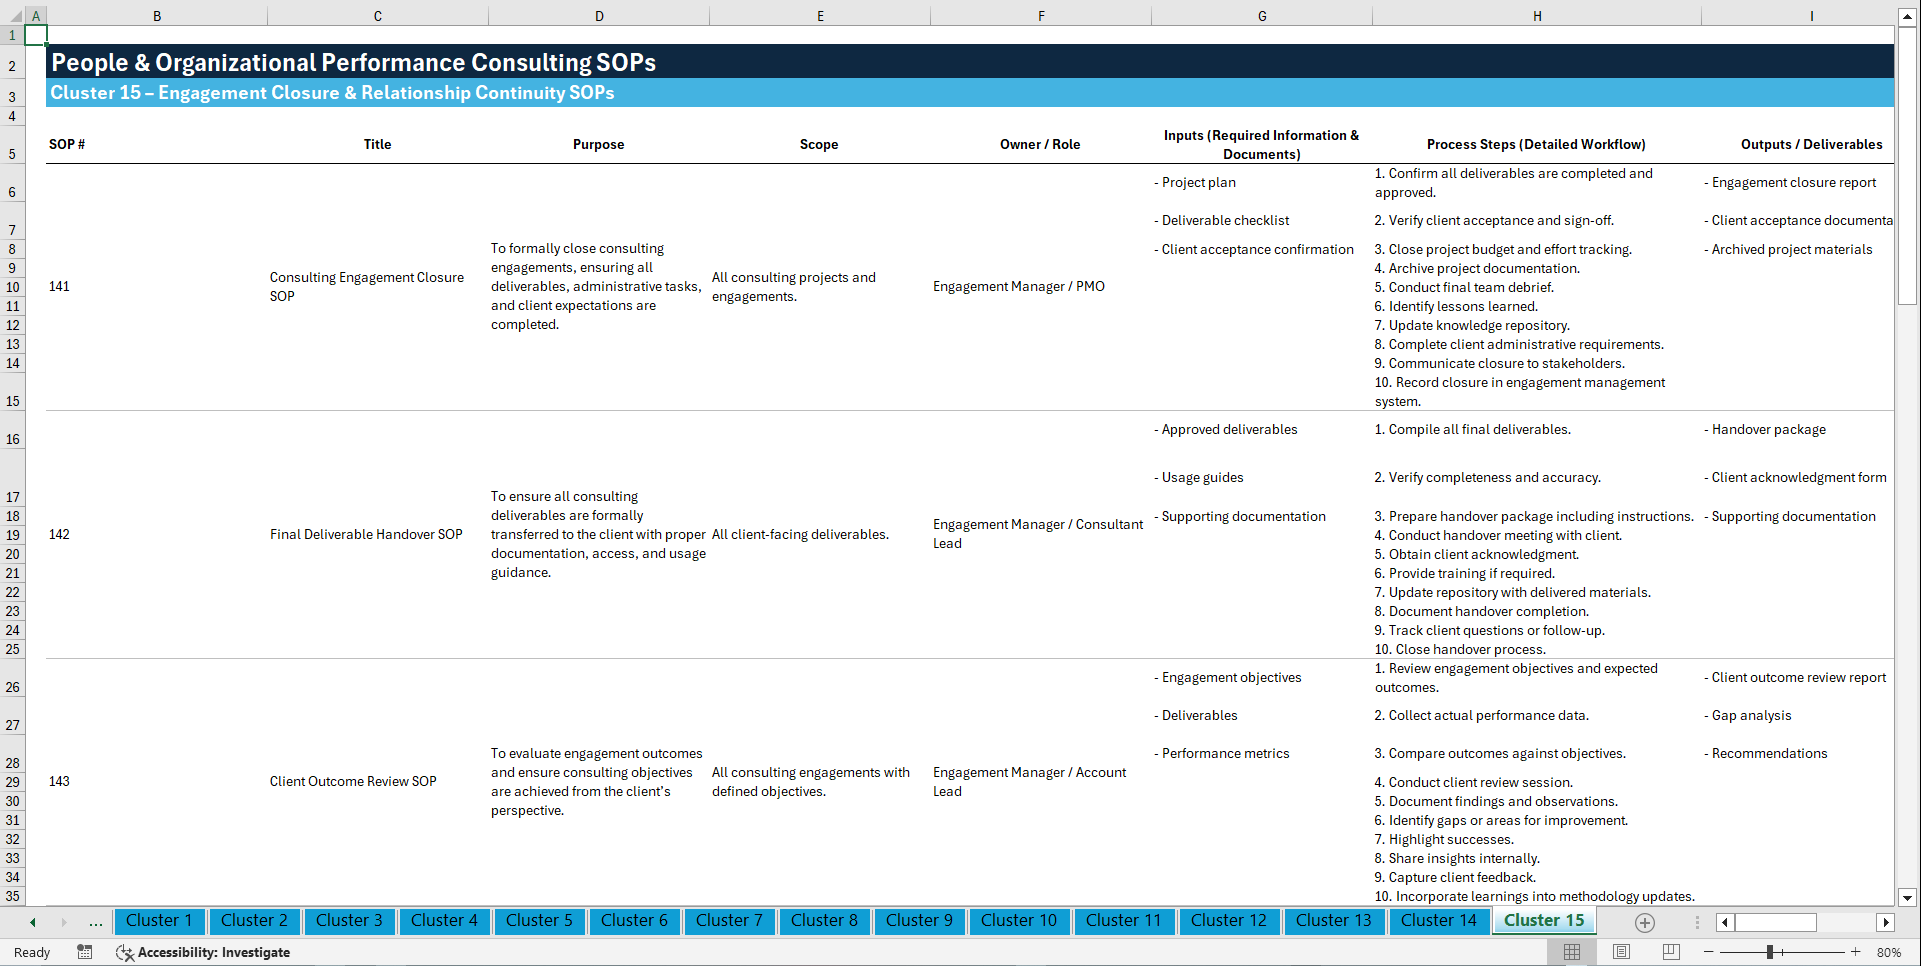Open the Cluster 12 worksheet tab
This screenshot has width=1921, height=966.
1229,921
